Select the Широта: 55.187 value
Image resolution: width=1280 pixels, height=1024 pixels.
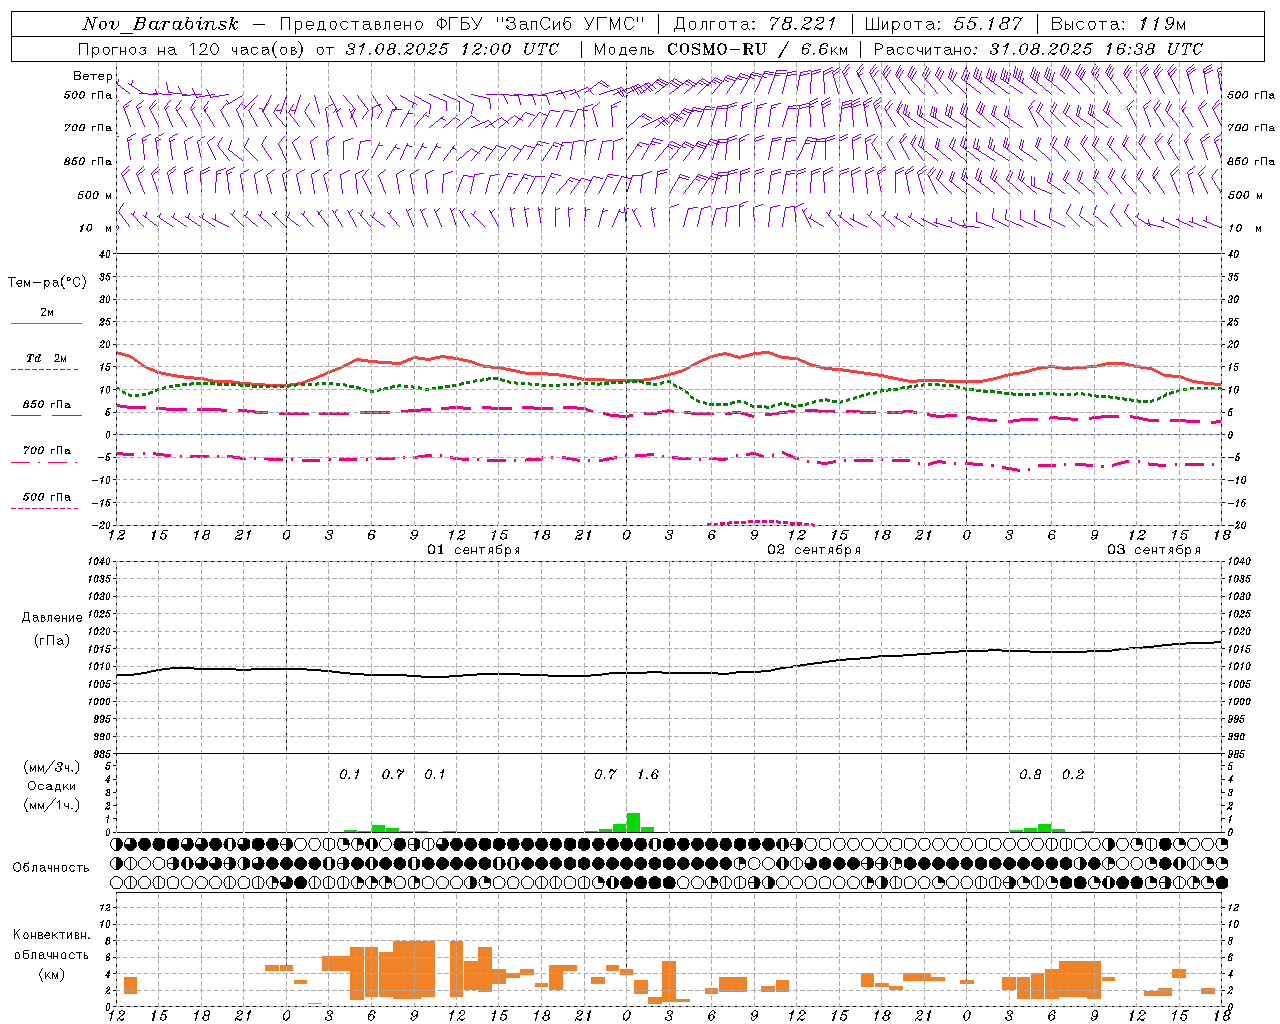(944, 24)
